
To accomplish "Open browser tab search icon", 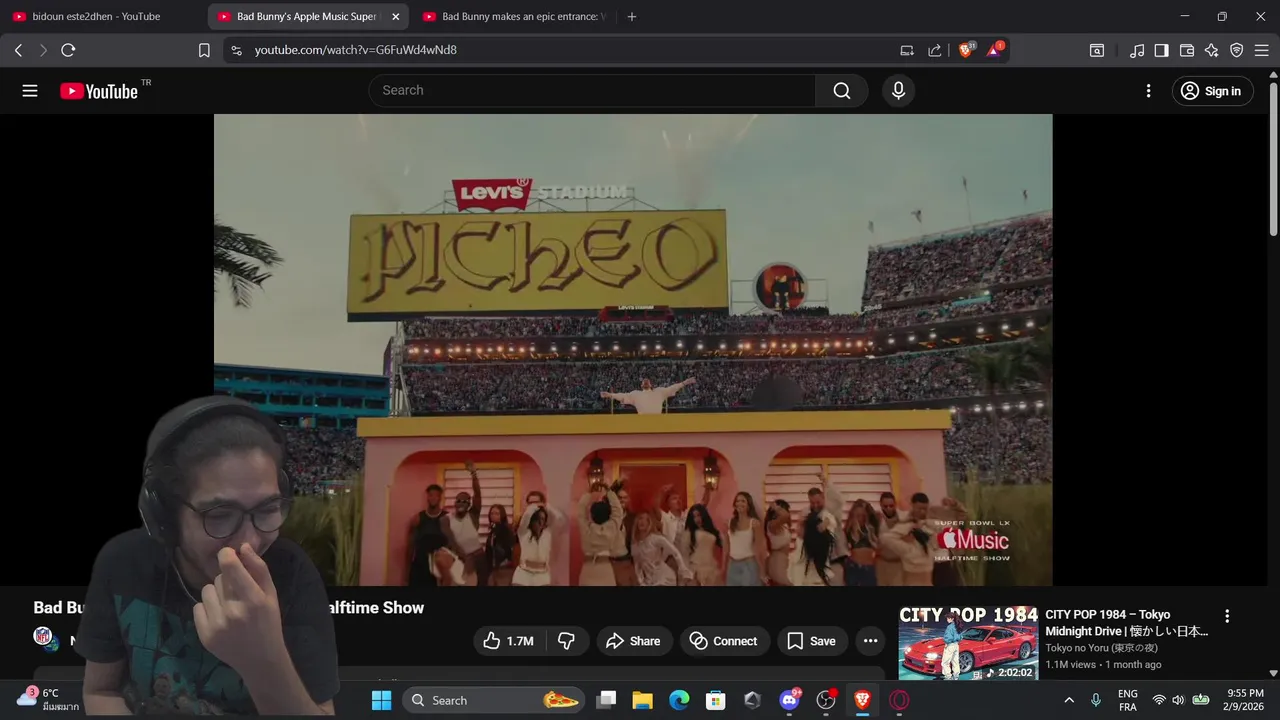I will tap(1097, 50).
